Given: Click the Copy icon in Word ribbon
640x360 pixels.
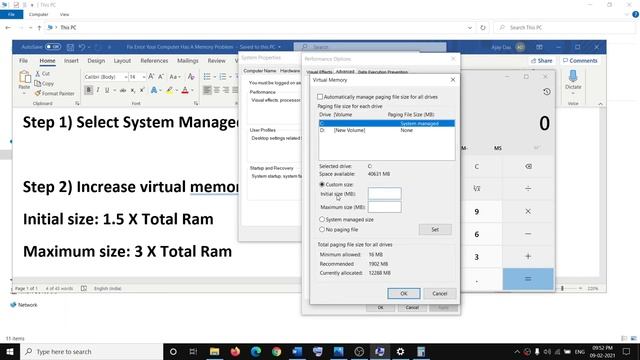Looking at the screenshot, I should click(38, 83).
